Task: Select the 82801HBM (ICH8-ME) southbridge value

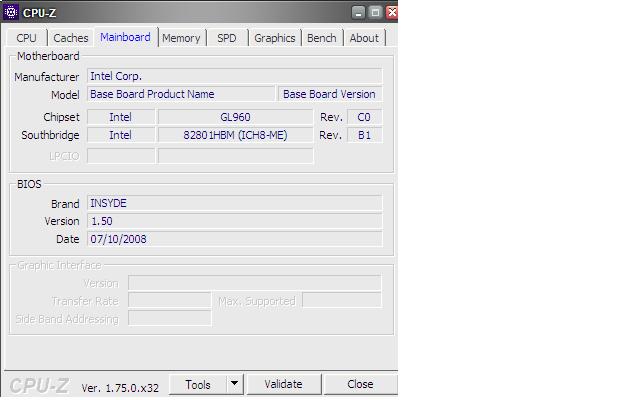Action: (235, 135)
